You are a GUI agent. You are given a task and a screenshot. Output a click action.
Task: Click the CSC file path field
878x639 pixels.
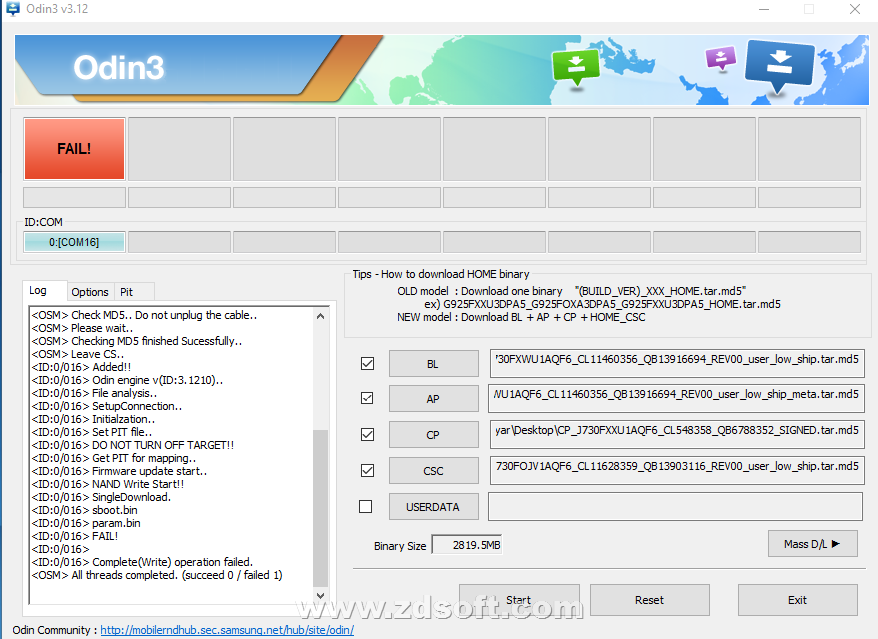pos(677,470)
